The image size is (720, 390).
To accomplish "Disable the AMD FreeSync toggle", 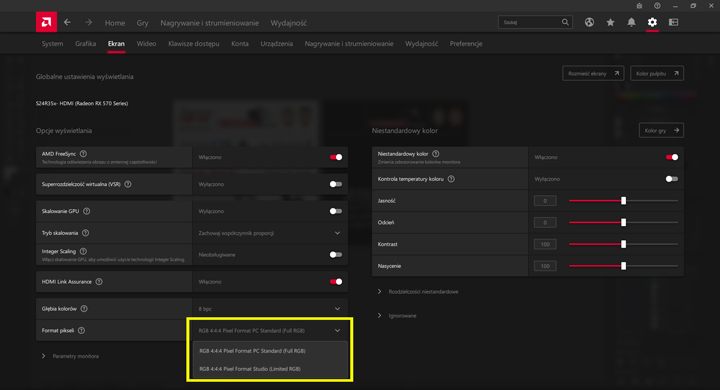I will 336,157.
